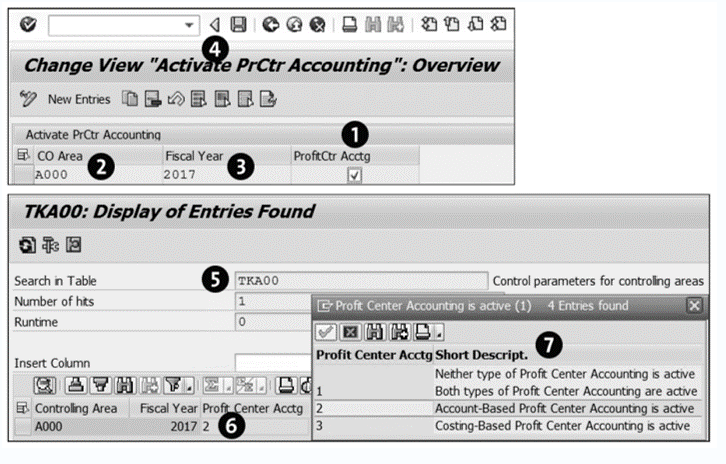Toggle the ProfitCtr Acctg checkbox
Image resolution: width=726 pixels, height=464 pixels.
point(354,175)
